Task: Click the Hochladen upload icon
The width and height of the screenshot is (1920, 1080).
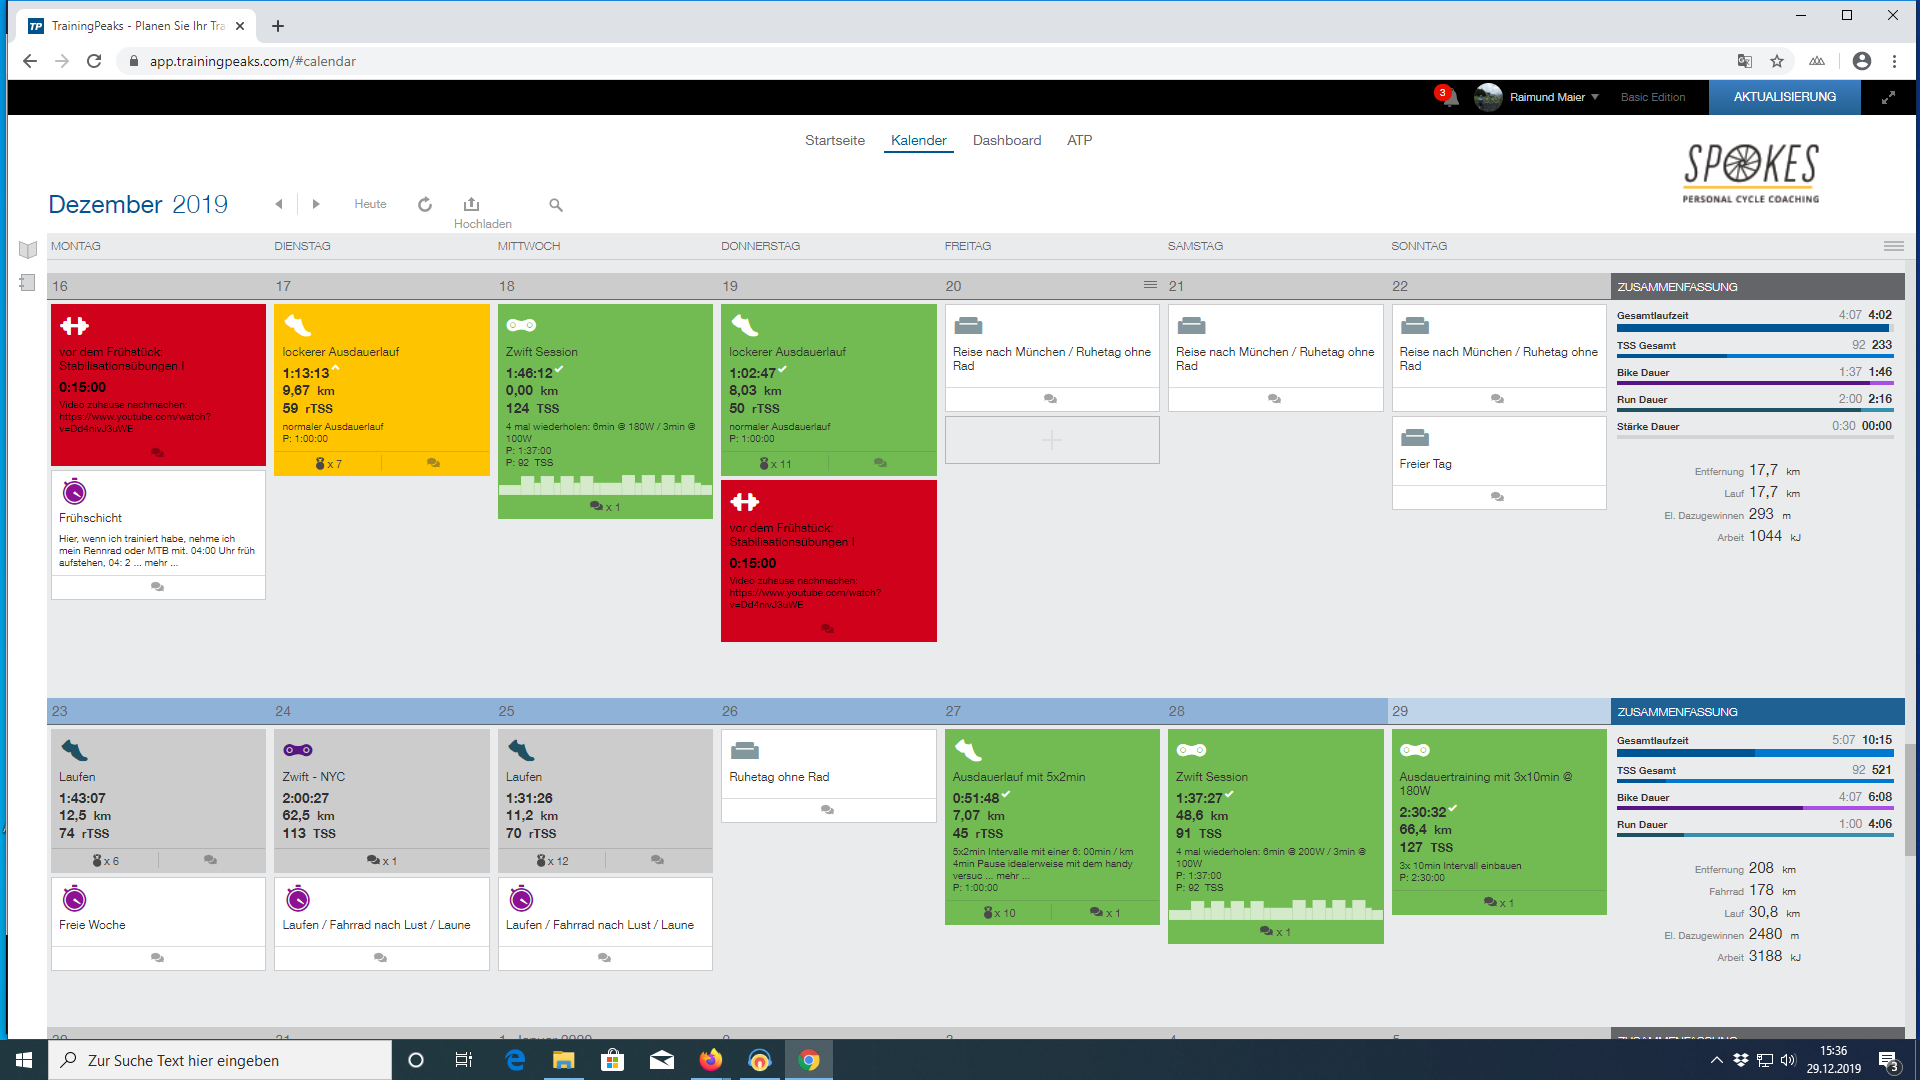Action: [471, 204]
